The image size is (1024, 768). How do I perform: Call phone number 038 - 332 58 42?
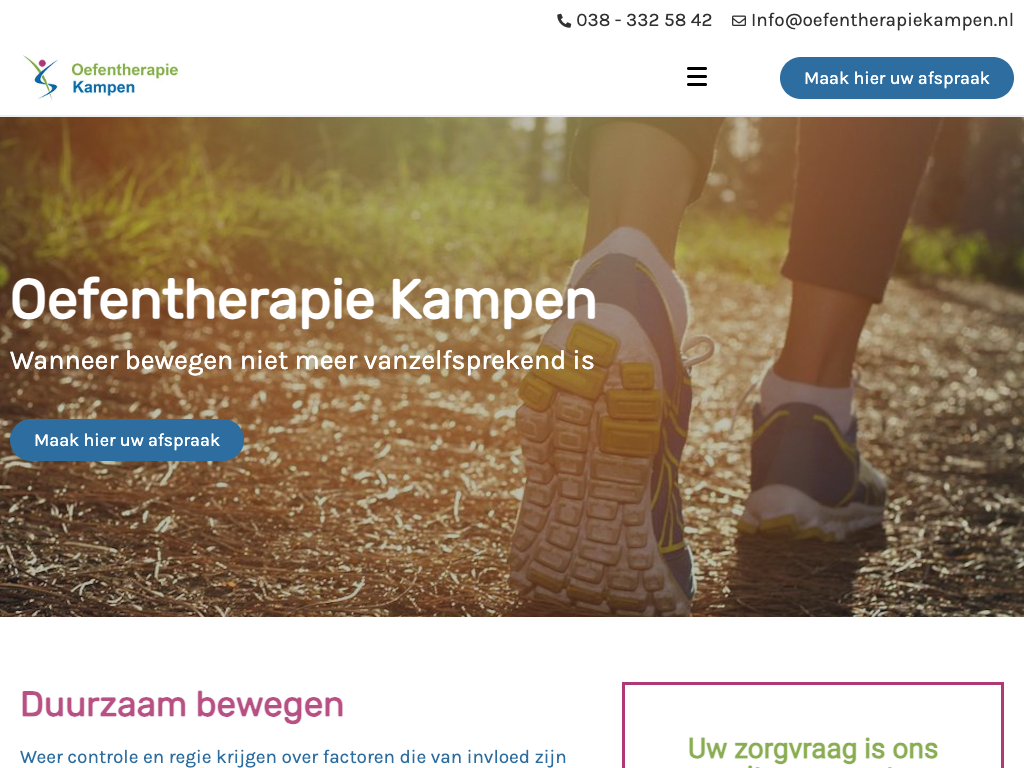point(644,20)
